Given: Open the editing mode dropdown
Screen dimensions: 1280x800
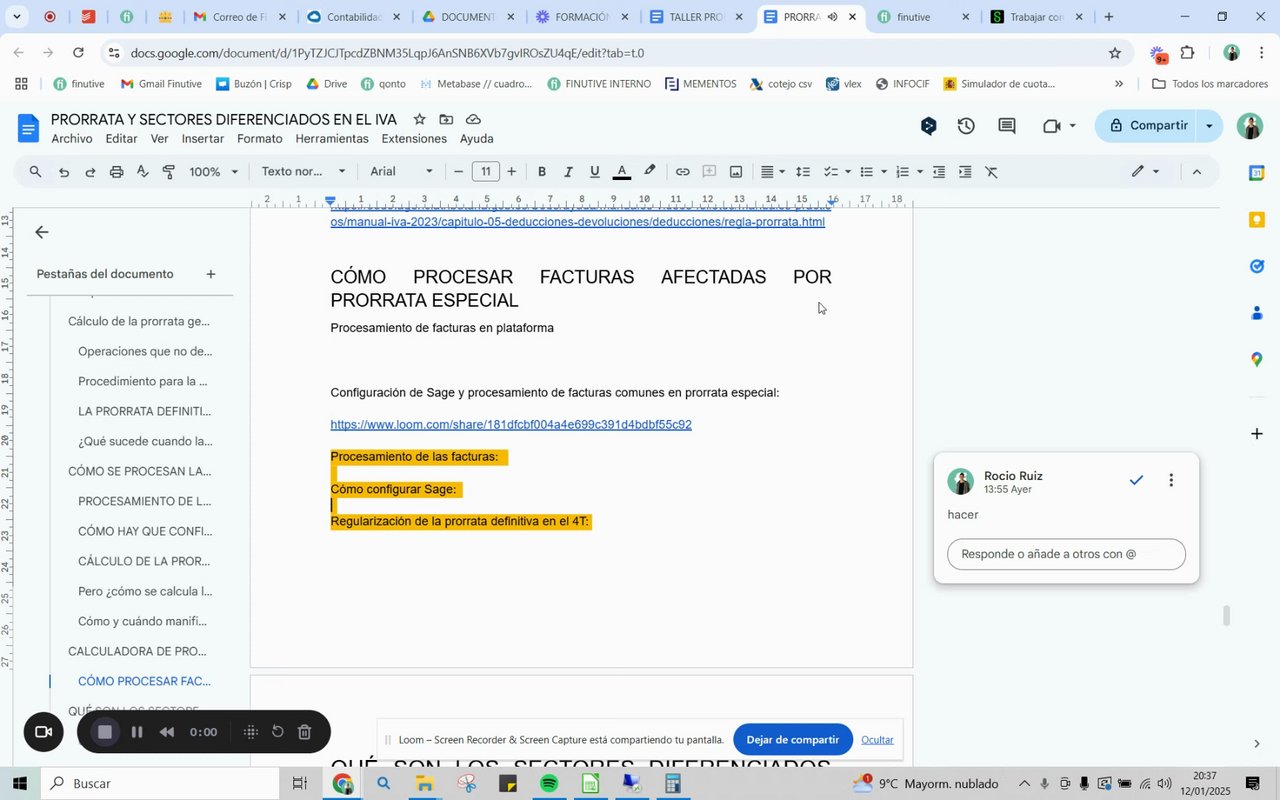Looking at the screenshot, I should pyautogui.click(x=1145, y=172).
